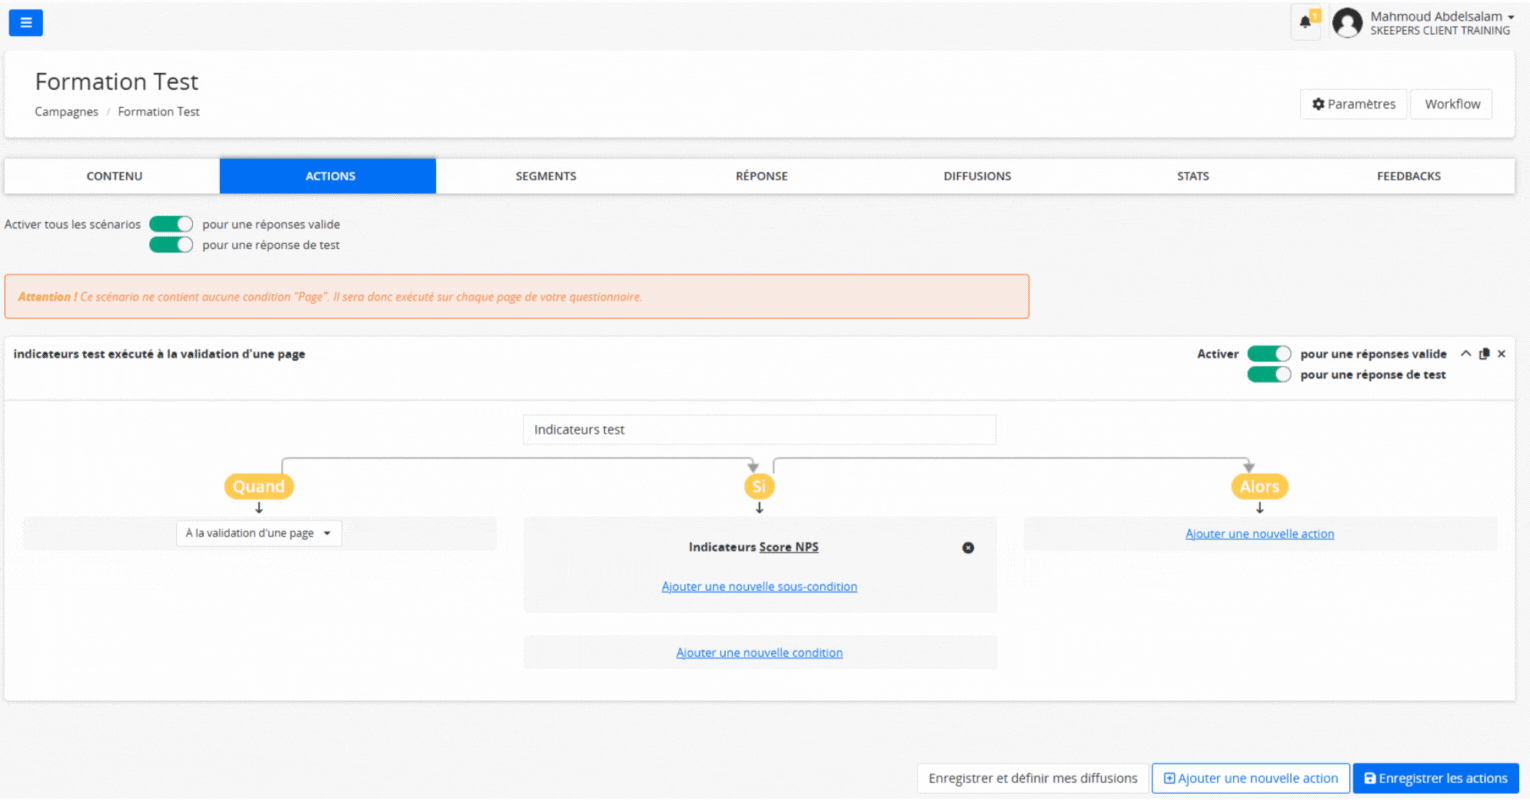The width and height of the screenshot is (1530, 800).
Task: Go to the DIFFUSIONS tab
Action: pyautogui.click(x=977, y=176)
